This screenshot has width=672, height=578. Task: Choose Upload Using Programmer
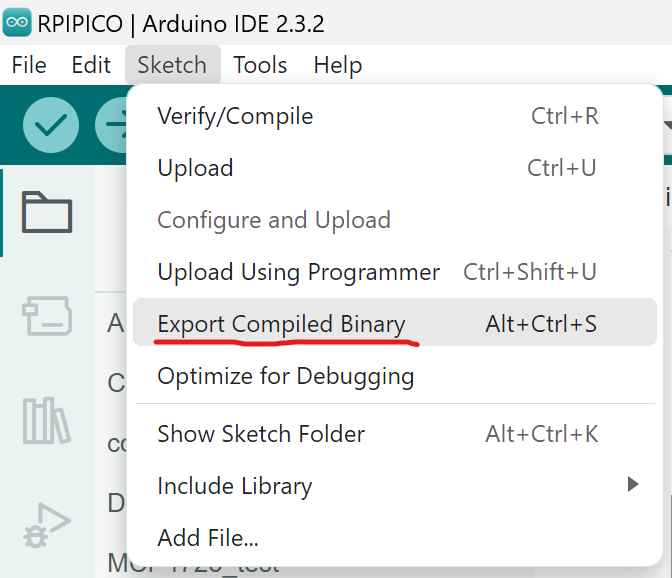(395, 272)
